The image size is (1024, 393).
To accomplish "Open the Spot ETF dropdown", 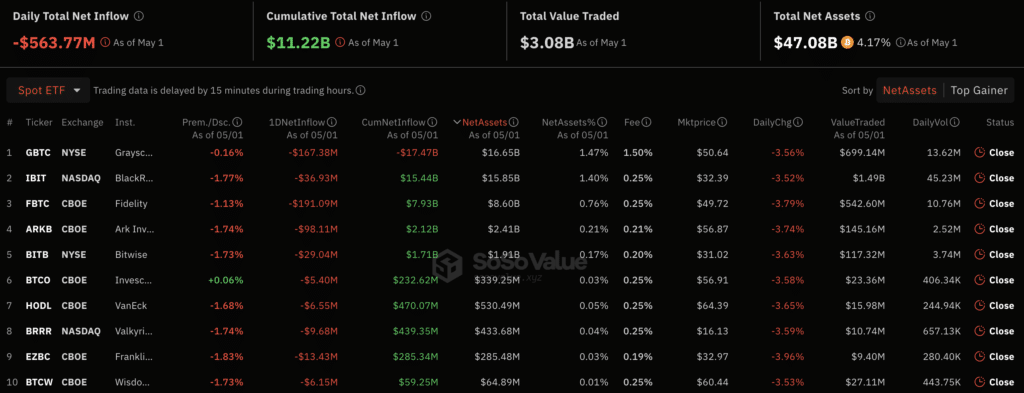I will pyautogui.click(x=48, y=91).
